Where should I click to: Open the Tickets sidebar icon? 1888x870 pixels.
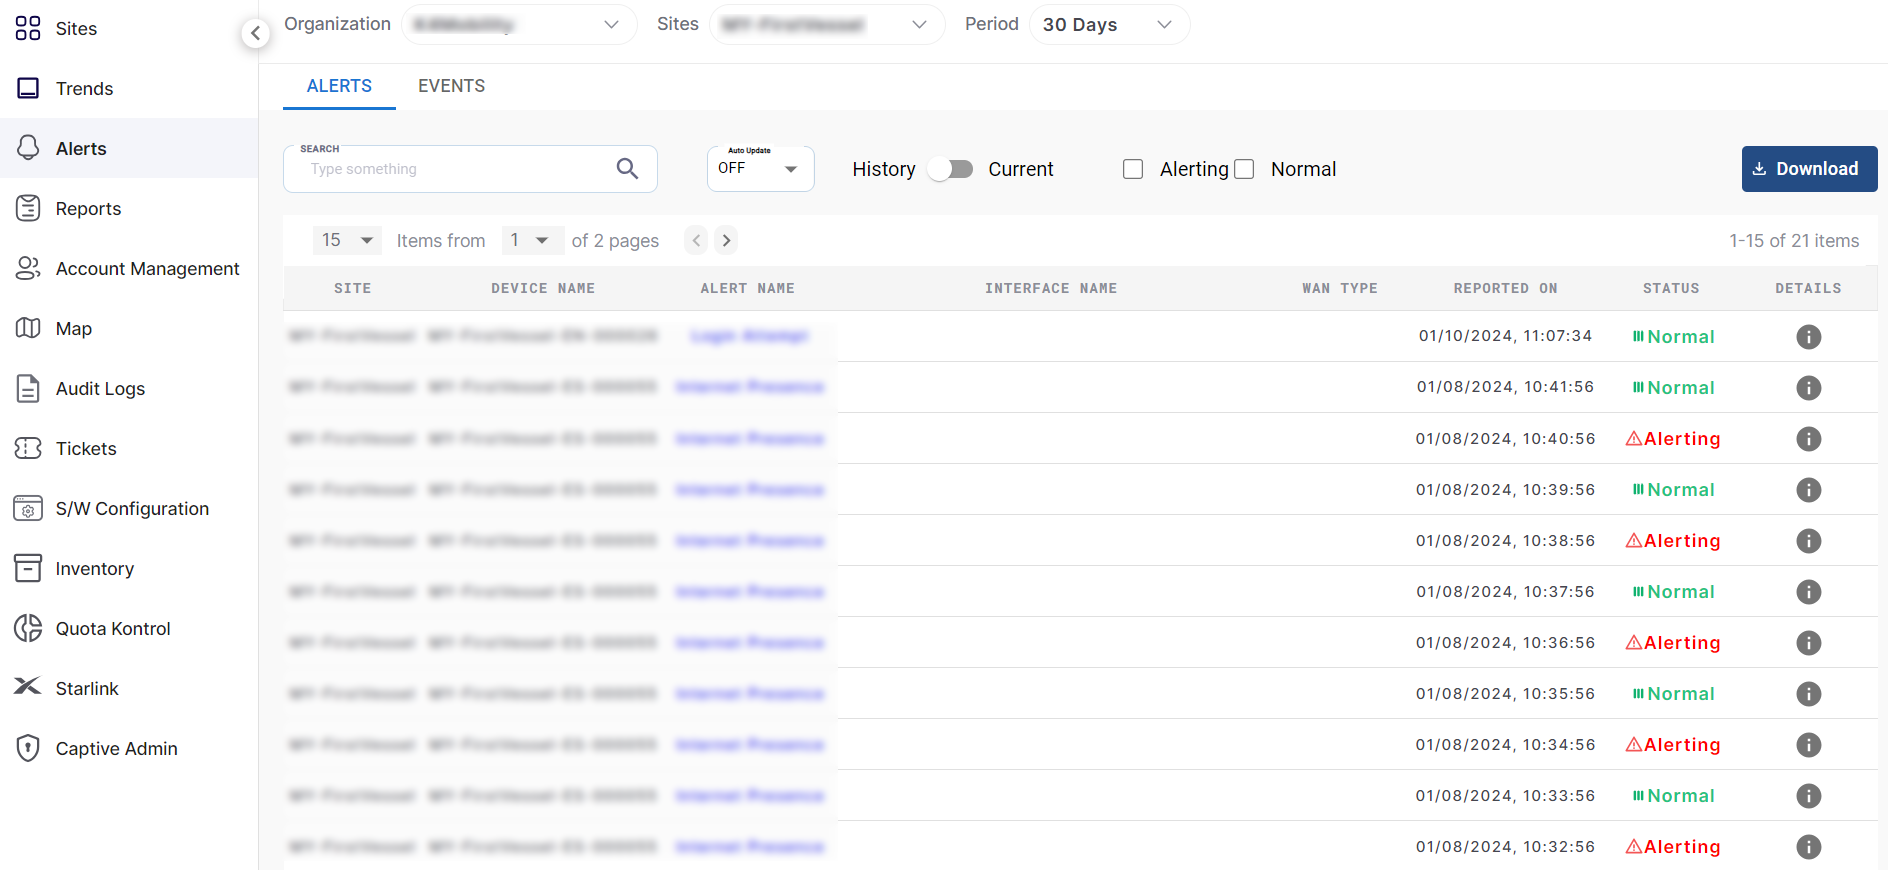(x=28, y=448)
